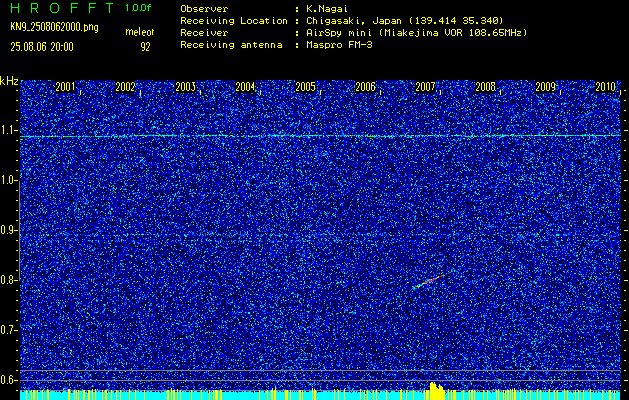This screenshot has height=400, width=629.
Task: Click the Maspro FM-3 antenna text
Action: [x=339, y=45]
